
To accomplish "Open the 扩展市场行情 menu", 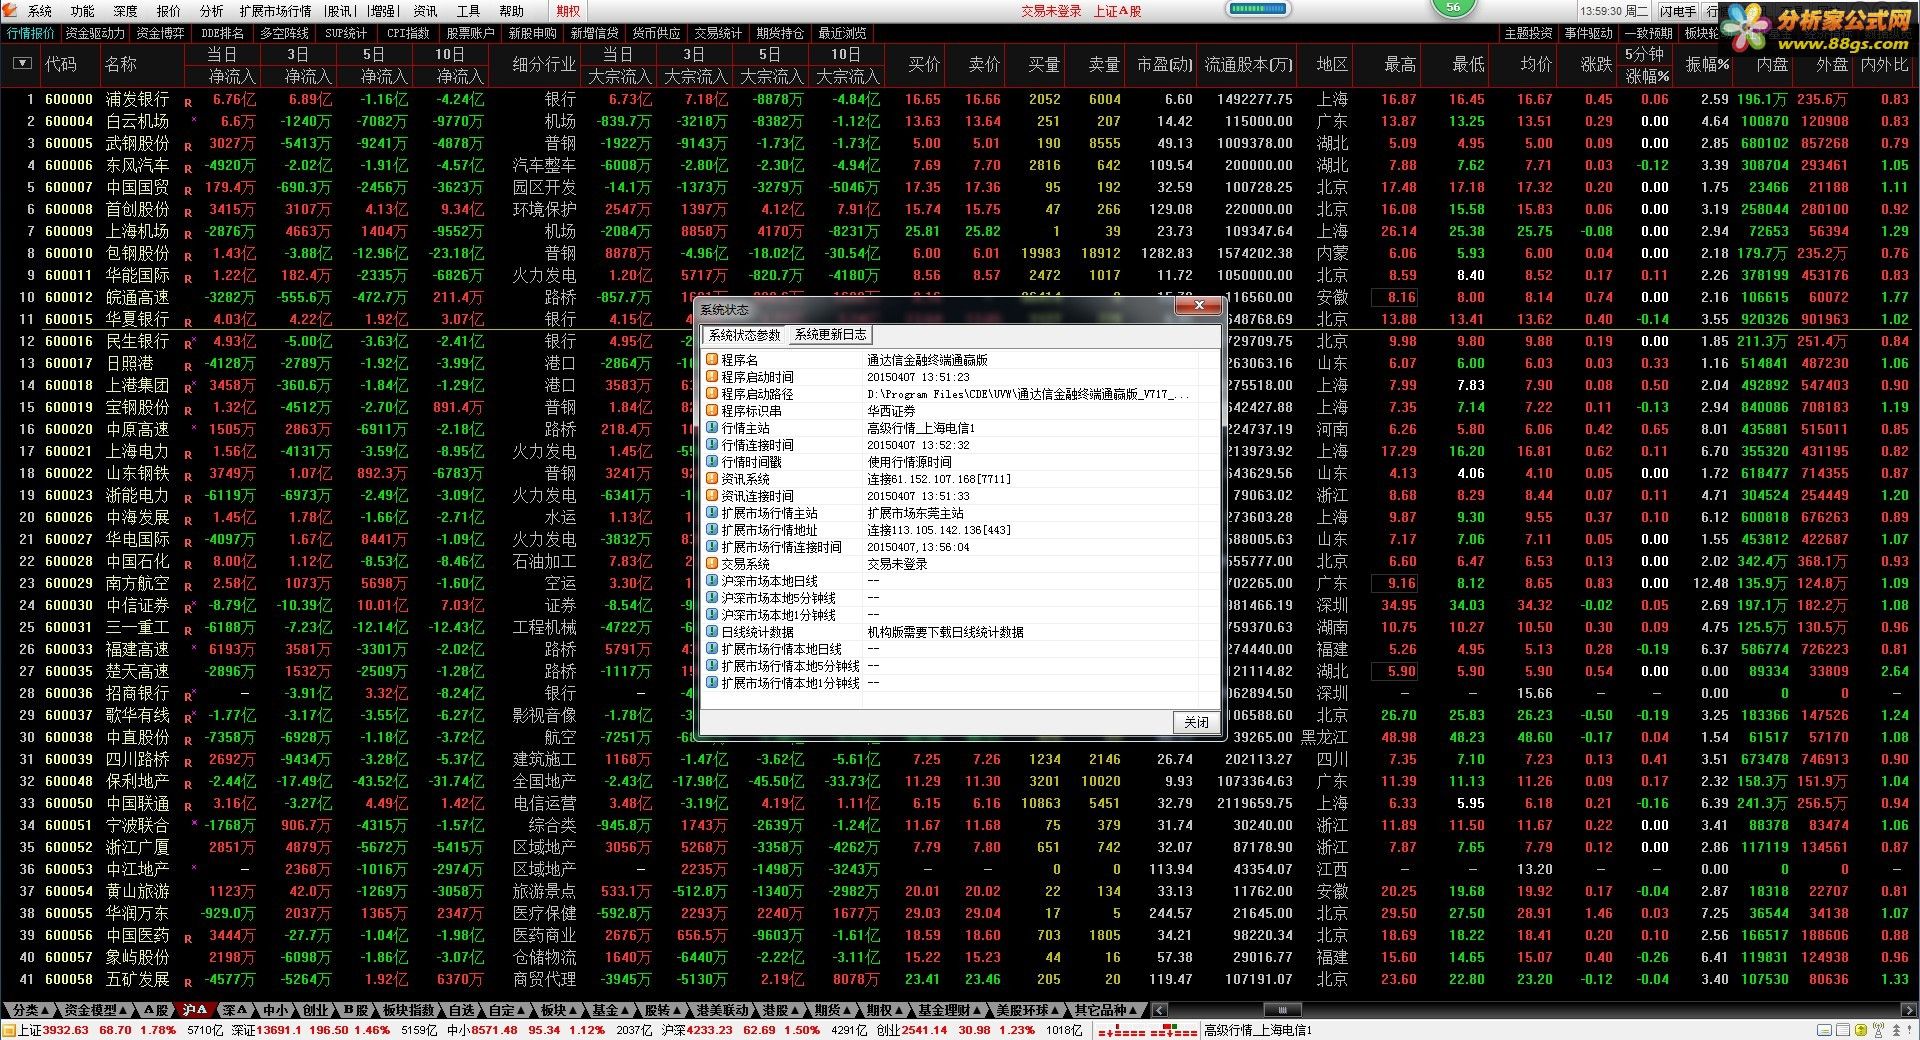I will [x=275, y=11].
